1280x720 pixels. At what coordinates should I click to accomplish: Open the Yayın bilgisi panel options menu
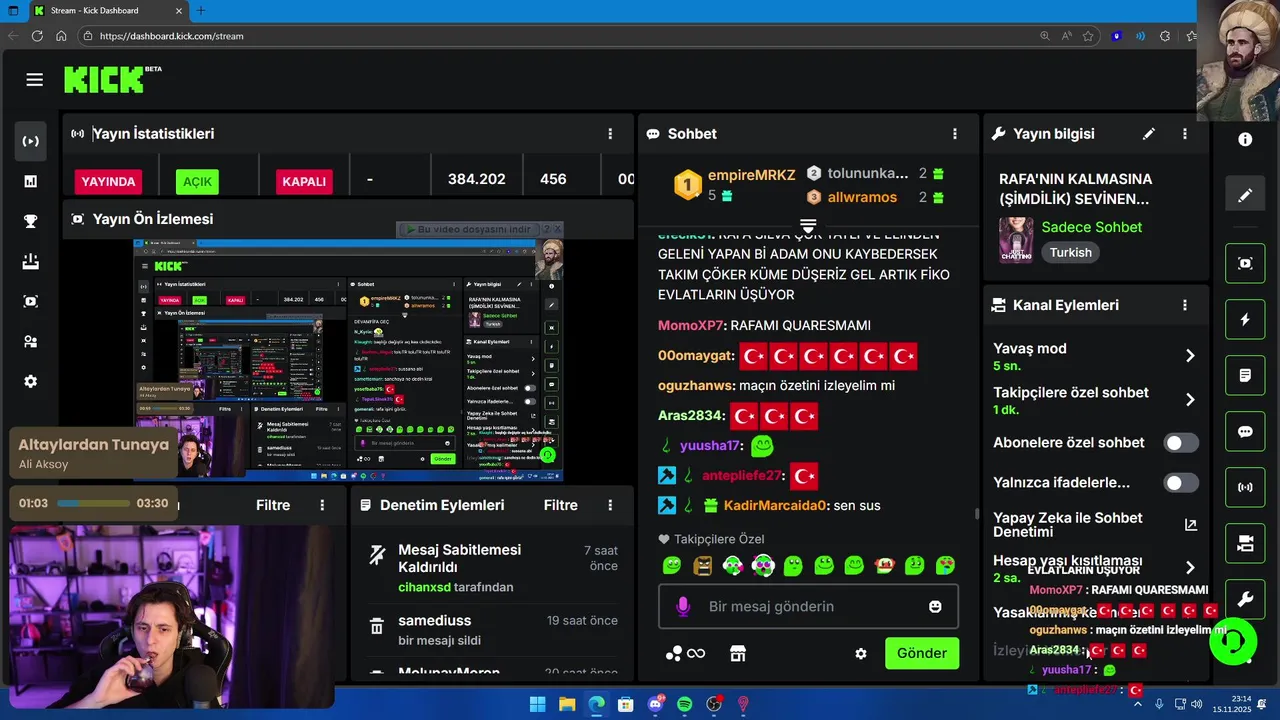pyautogui.click(x=1185, y=133)
